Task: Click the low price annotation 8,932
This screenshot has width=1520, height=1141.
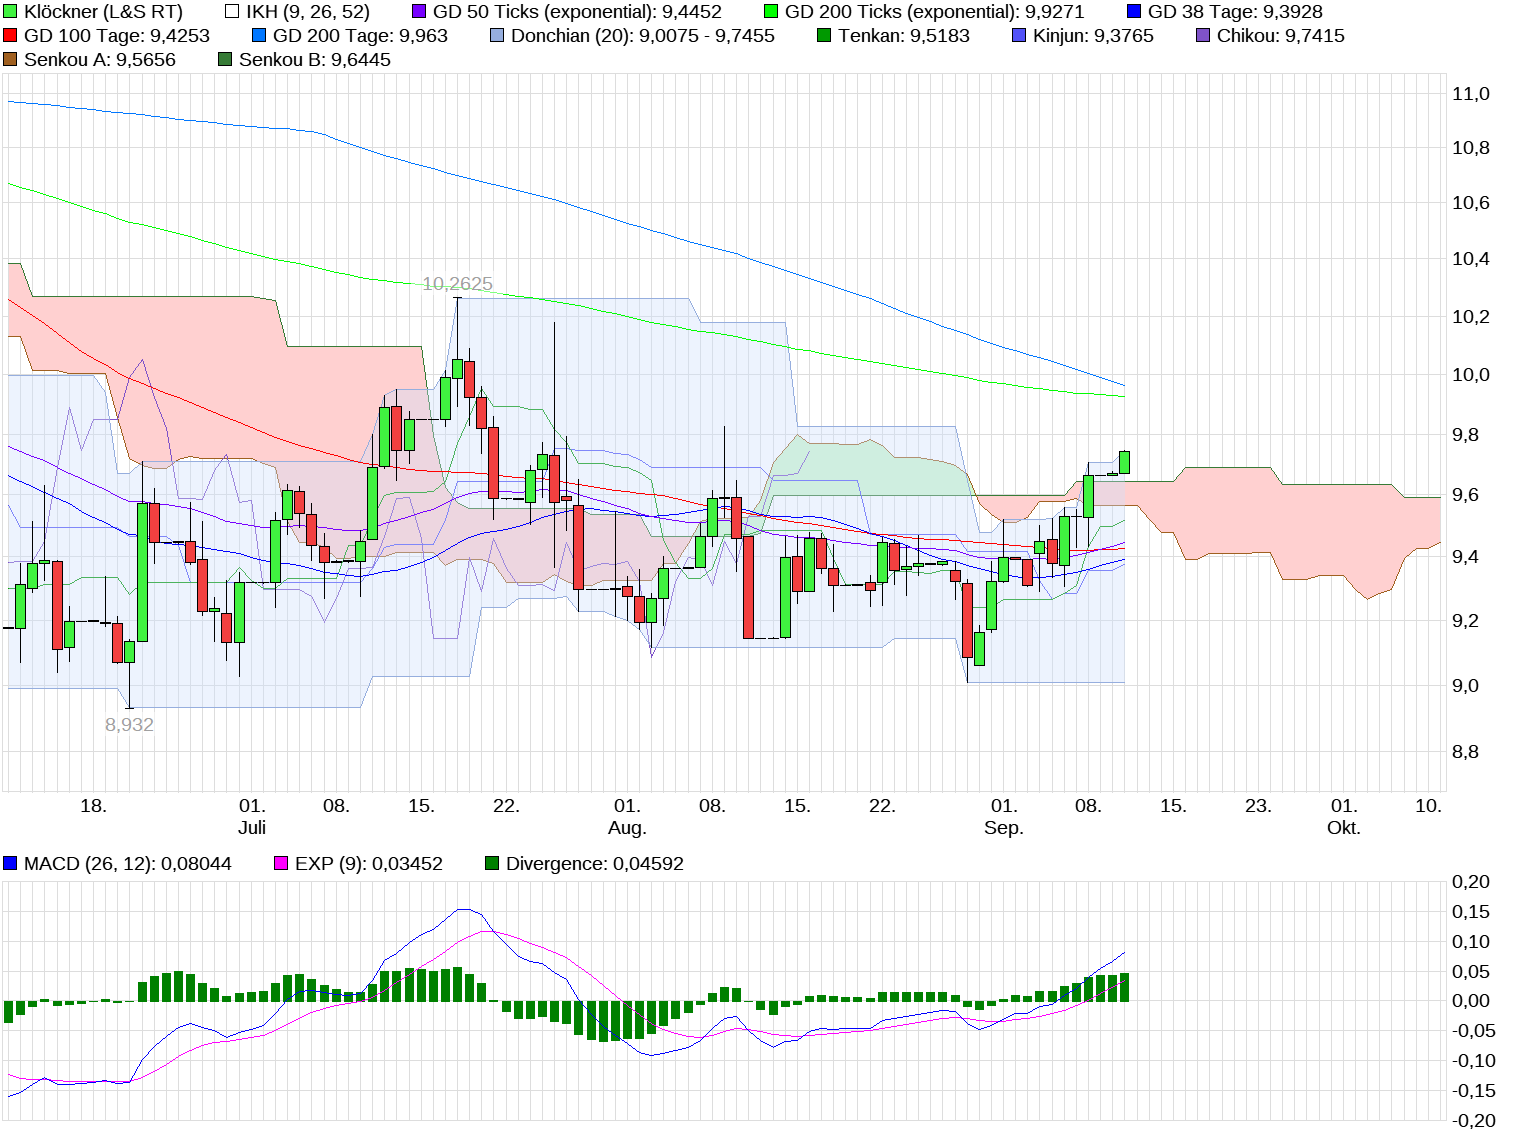Action: [129, 725]
